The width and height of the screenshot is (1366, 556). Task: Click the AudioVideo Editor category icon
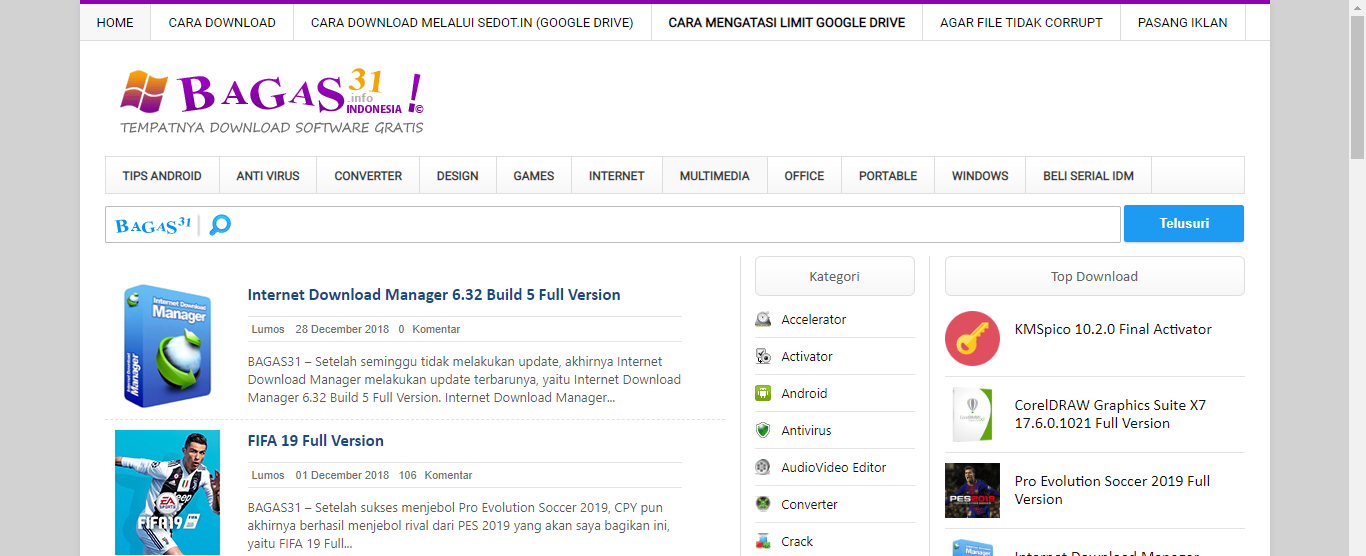[763, 467]
